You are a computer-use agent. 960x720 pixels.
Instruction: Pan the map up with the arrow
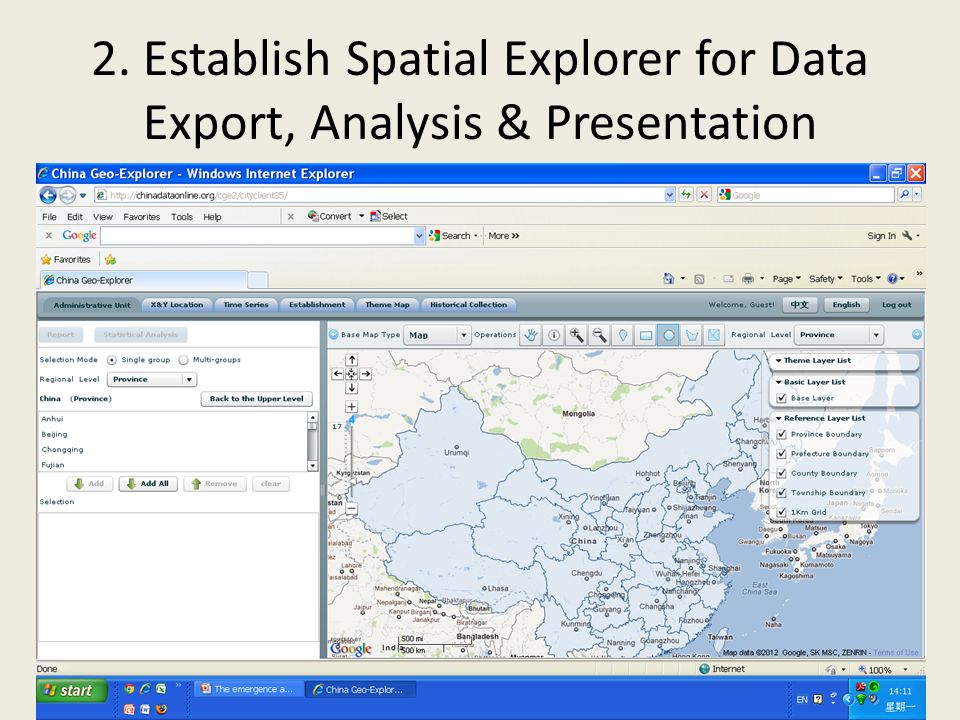[351, 360]
